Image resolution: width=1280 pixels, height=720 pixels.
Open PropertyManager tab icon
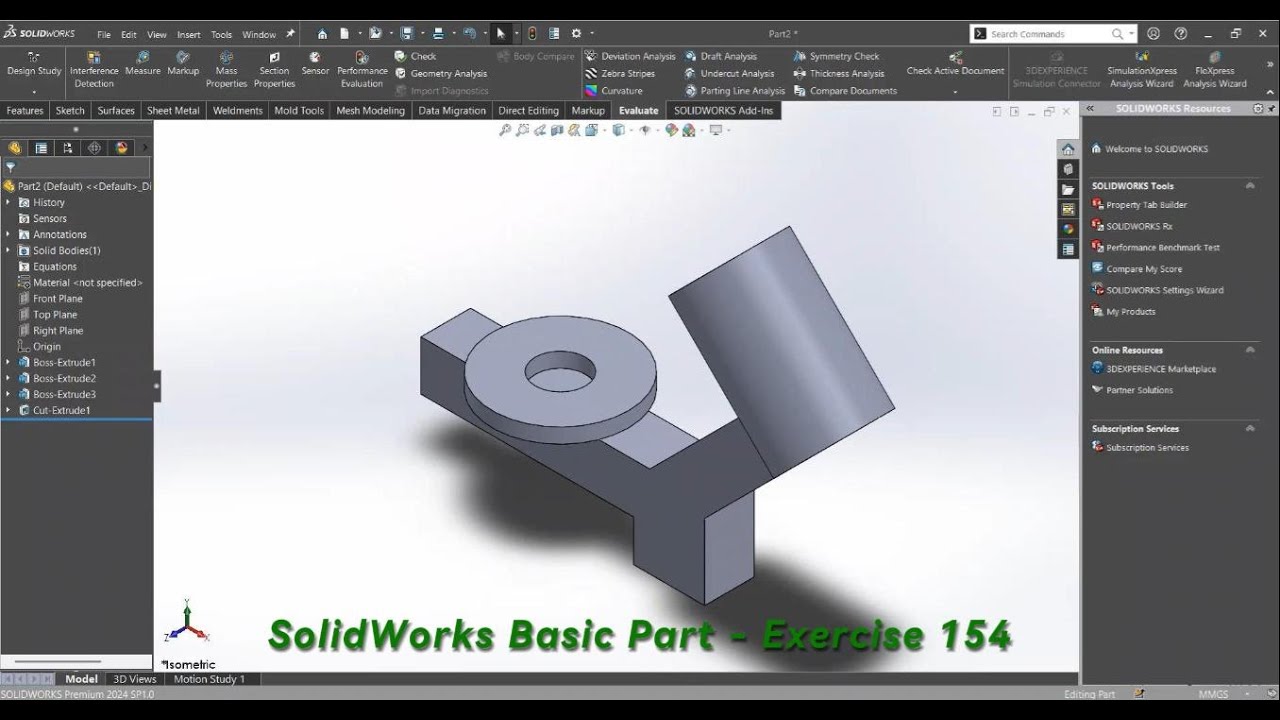pyautogui.click(x=41, y=148)
